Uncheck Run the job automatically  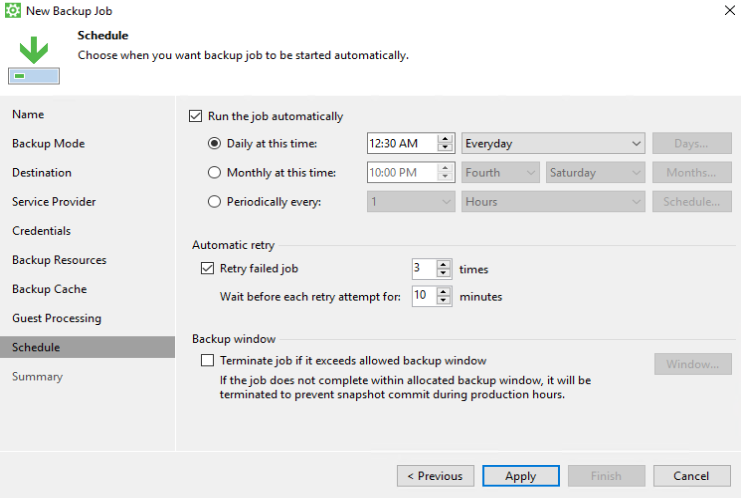pos(195,116)
